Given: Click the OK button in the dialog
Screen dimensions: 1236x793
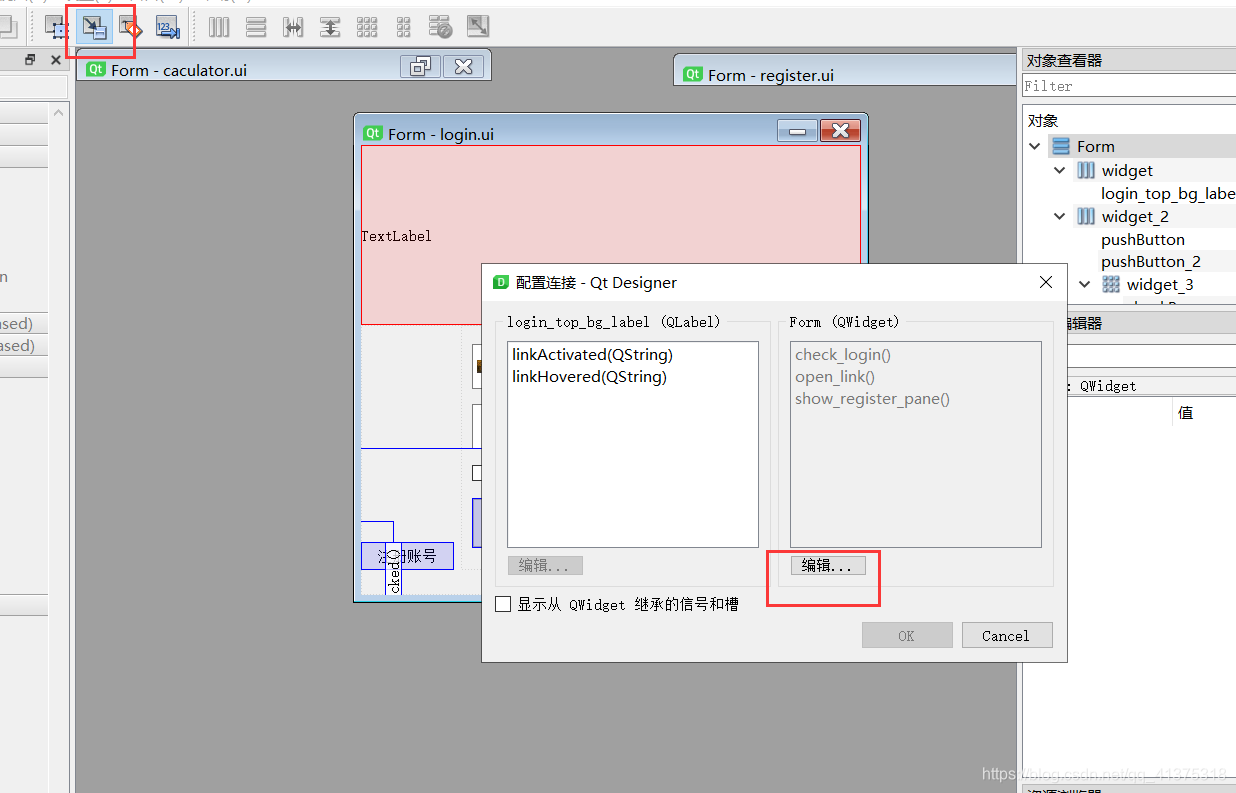Looking at the screenshot, I should click(907, 635).
